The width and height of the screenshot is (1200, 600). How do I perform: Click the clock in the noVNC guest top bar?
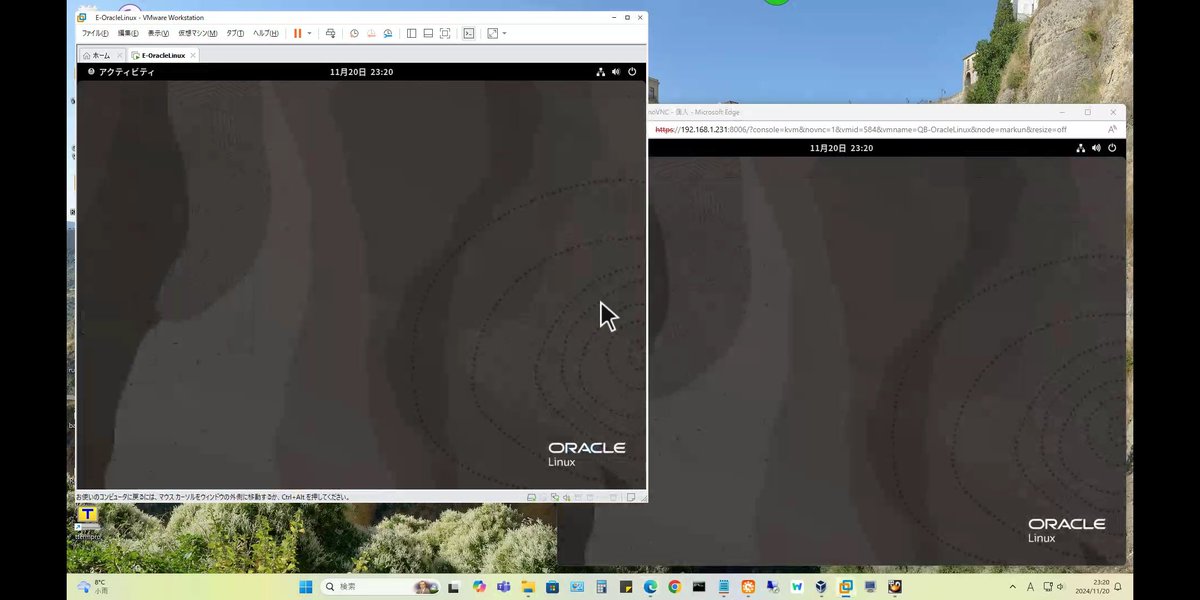pos(841,148)
